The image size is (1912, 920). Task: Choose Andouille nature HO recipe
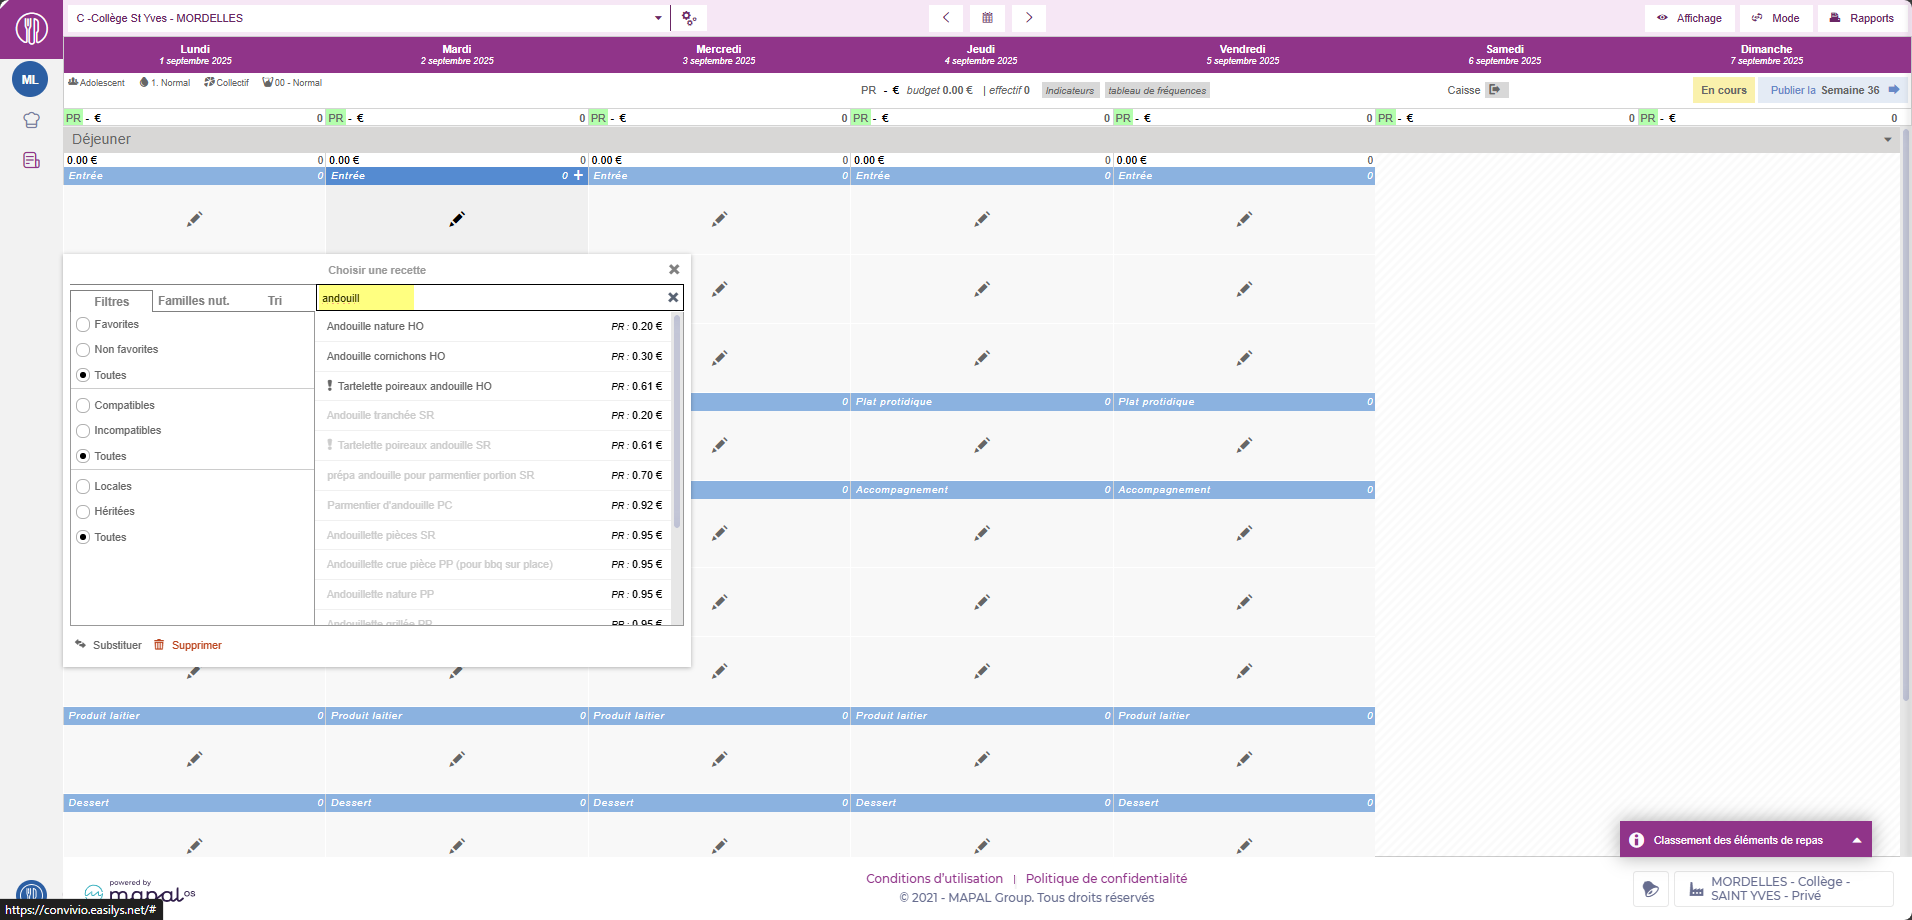494,326
